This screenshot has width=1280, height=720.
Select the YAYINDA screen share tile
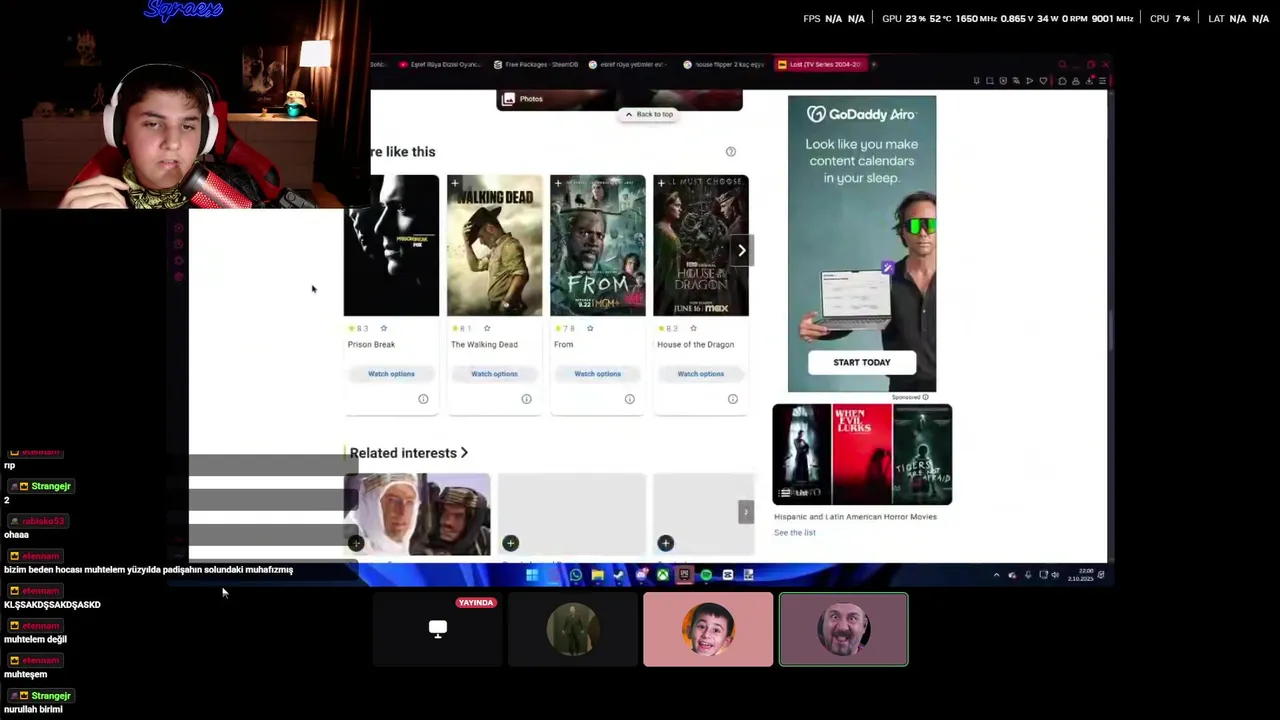click(x=437, y=629)
